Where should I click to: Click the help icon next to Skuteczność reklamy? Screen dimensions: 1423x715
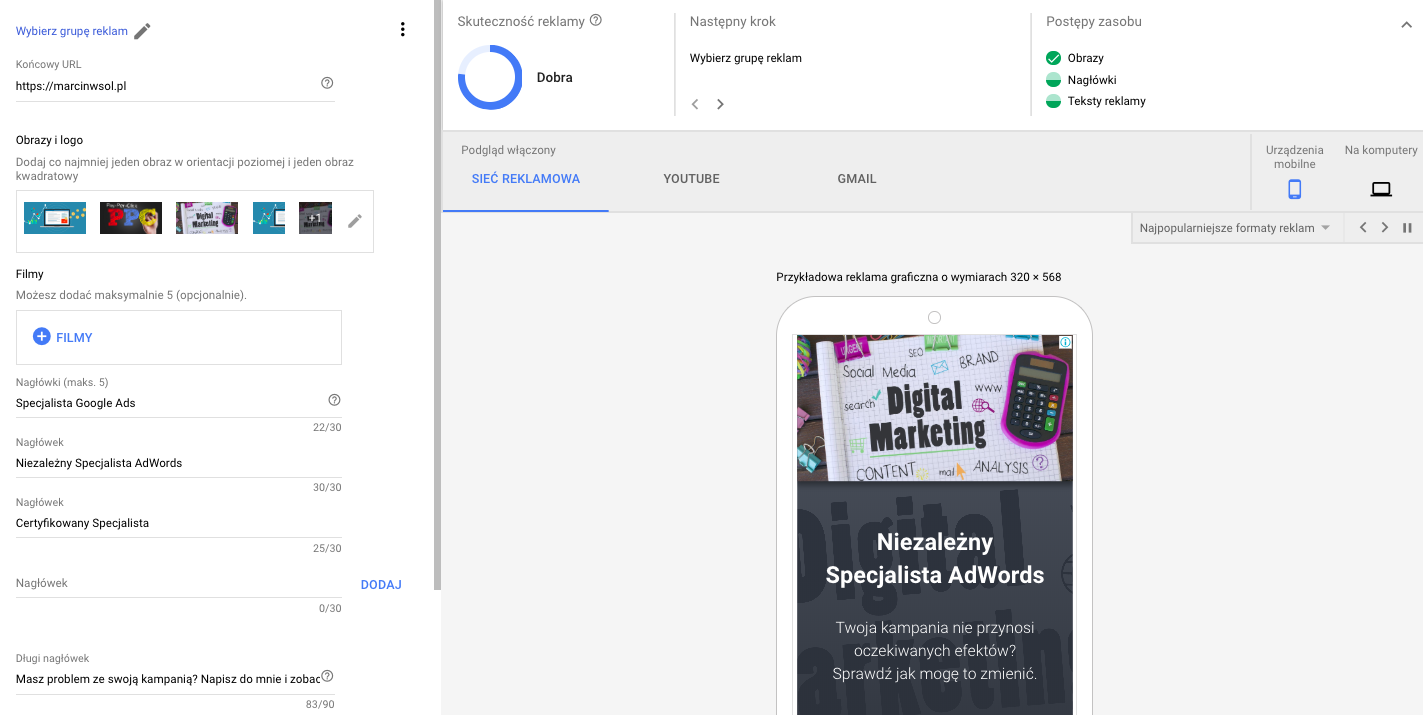[596, 20]
